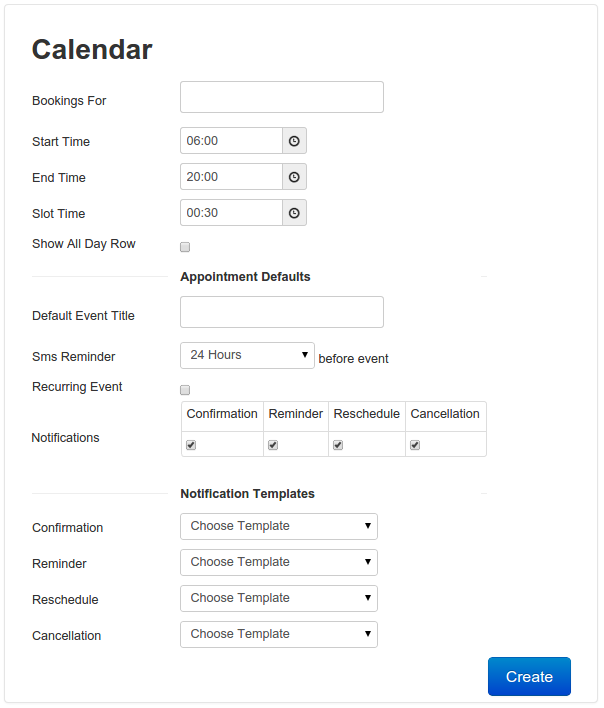Open the Start Time clock picker

coord(294,141)
